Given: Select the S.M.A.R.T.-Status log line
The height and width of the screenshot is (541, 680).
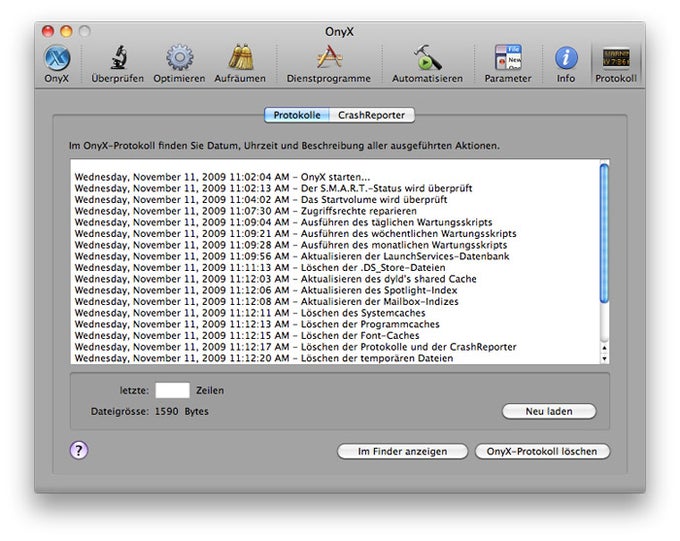Looking at the screenshot, I should tap(273, 188).
